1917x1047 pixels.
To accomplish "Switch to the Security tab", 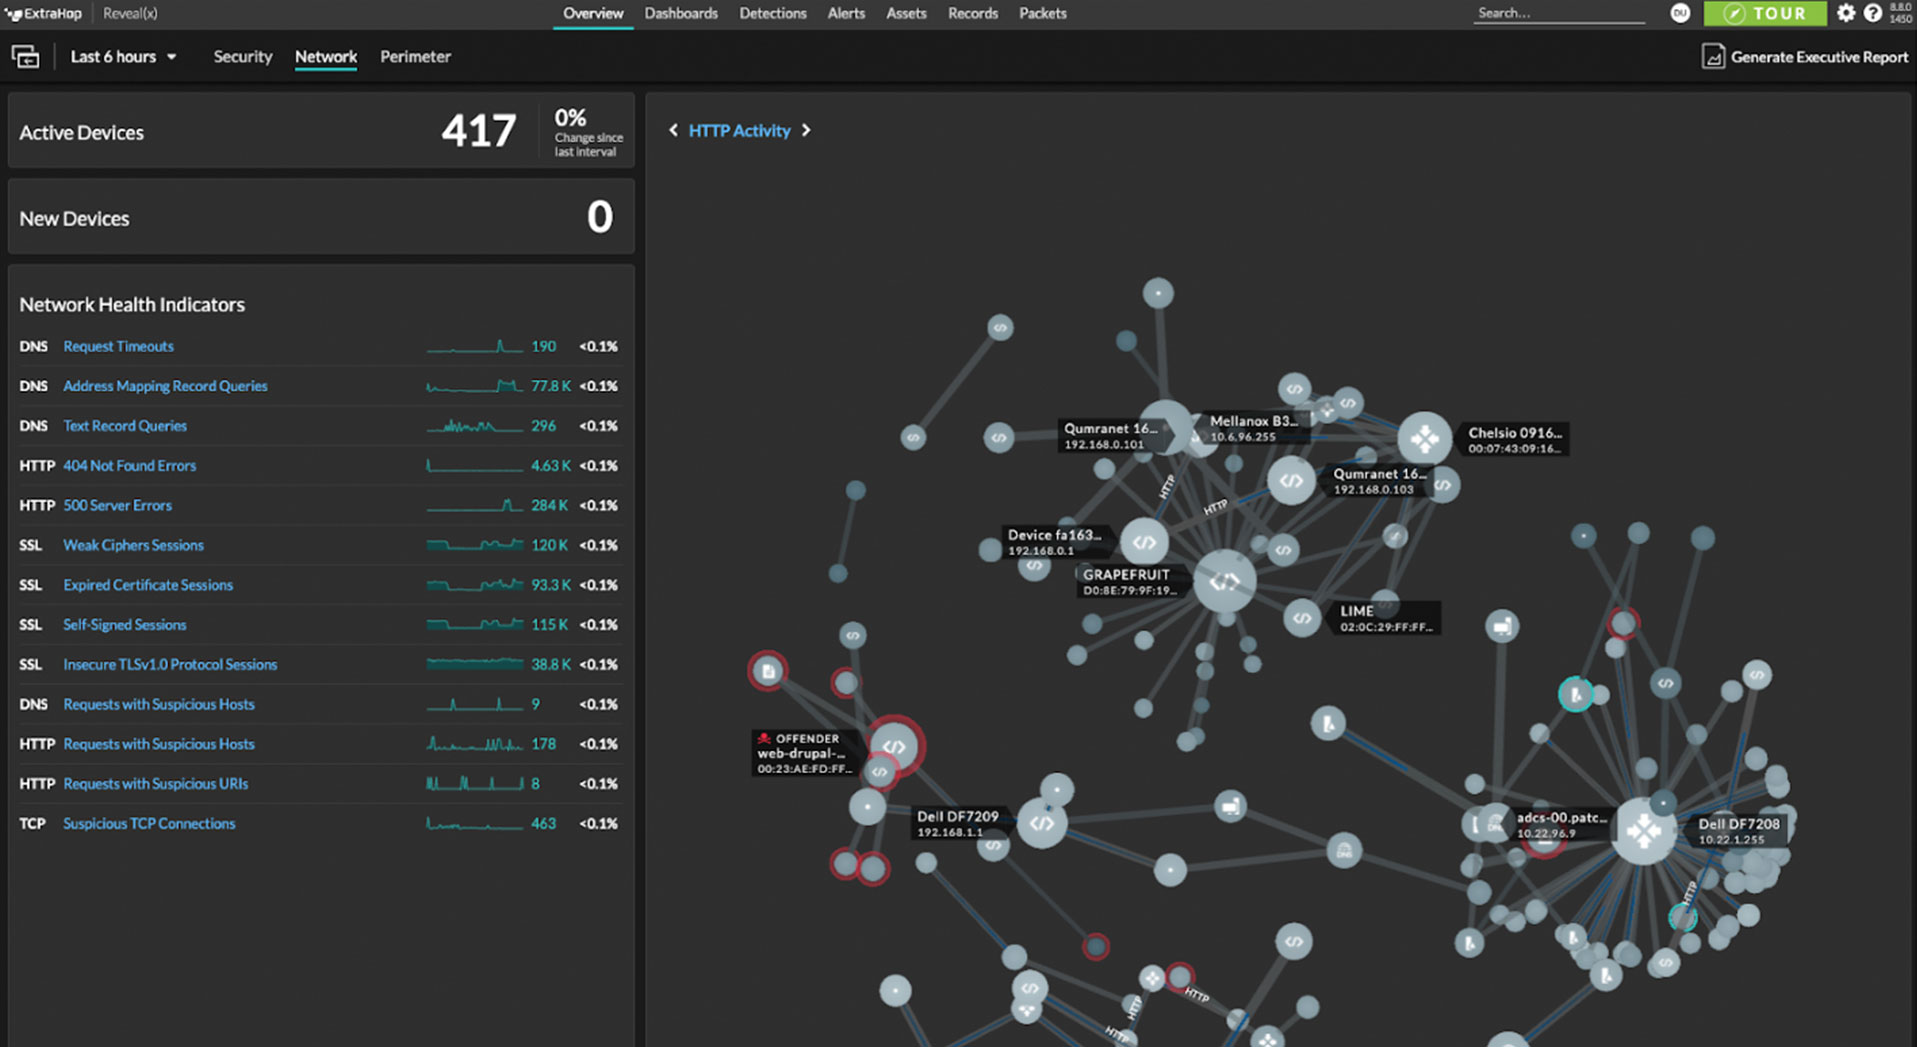I will (243, 57).
